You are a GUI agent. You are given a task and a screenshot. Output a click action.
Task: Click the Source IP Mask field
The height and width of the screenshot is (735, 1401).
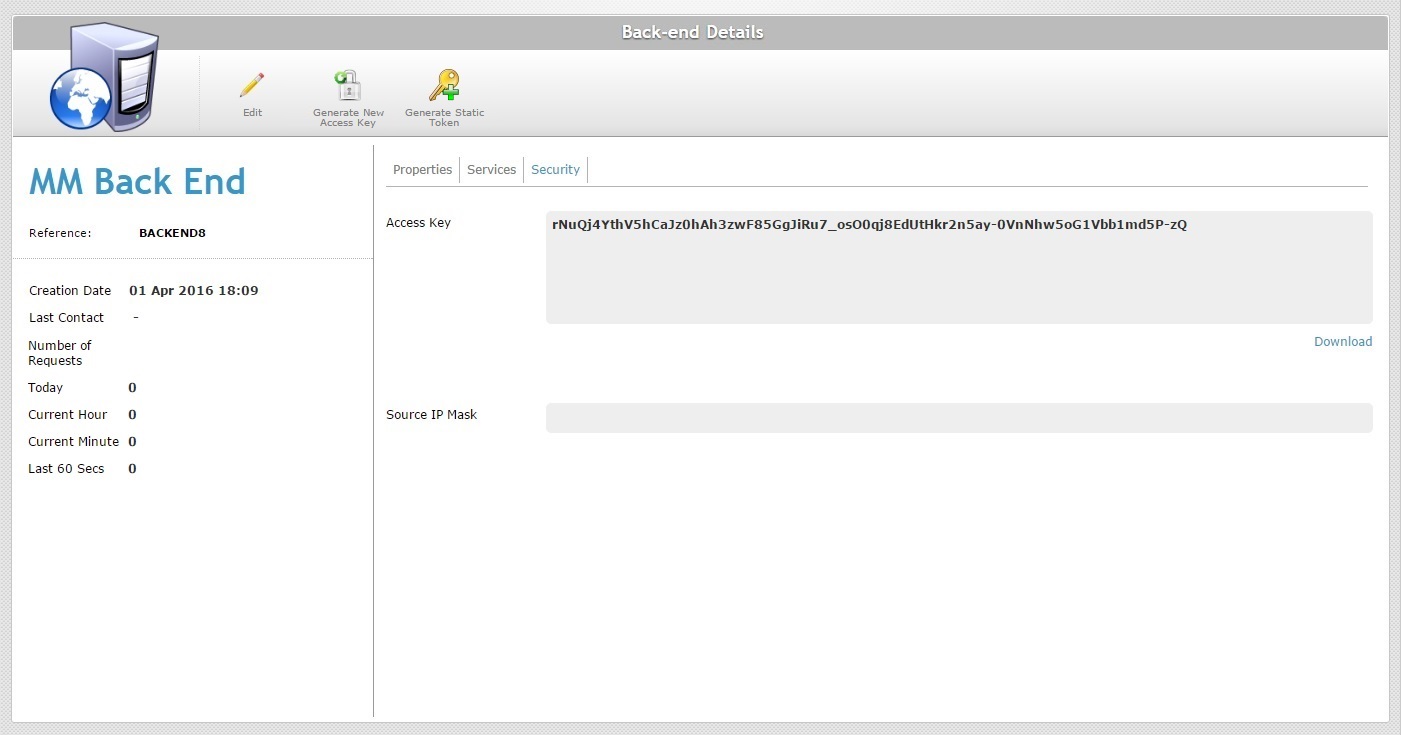(x=959, y=418)
